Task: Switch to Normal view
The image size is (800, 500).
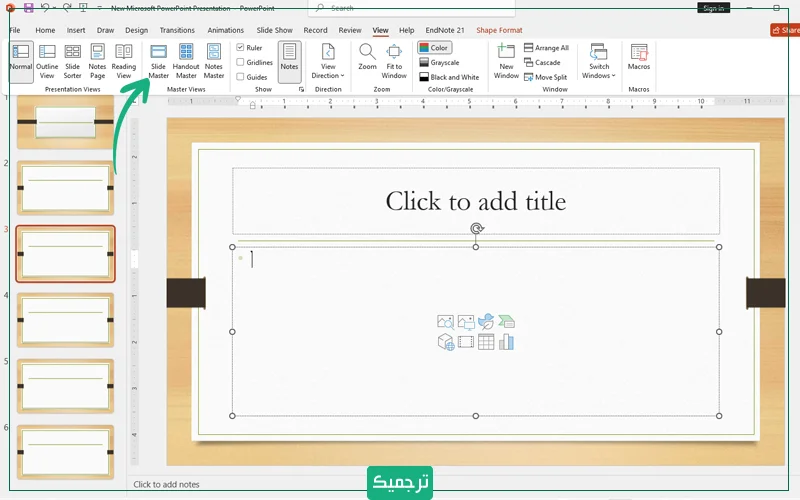Action: pos(21,61)
